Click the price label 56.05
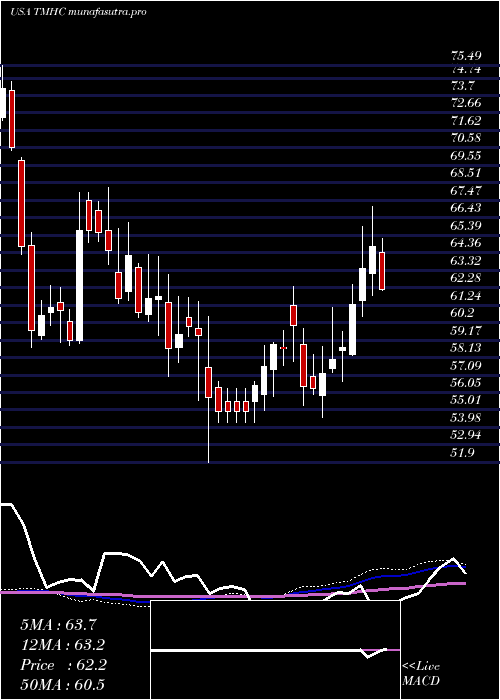The image size is (500, 700). click(x=466, y=383)
